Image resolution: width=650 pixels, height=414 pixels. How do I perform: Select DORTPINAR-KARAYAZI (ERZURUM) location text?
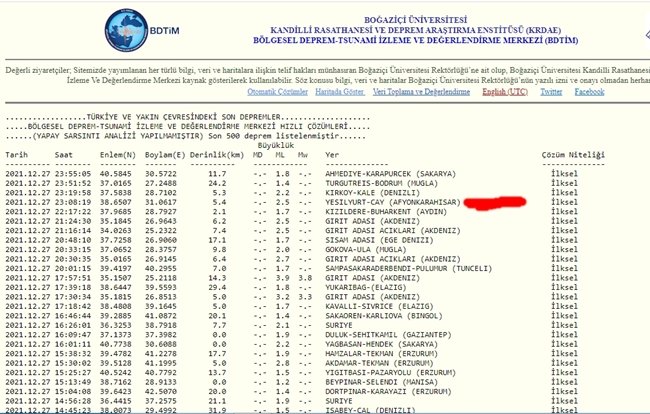click(388, 392)
